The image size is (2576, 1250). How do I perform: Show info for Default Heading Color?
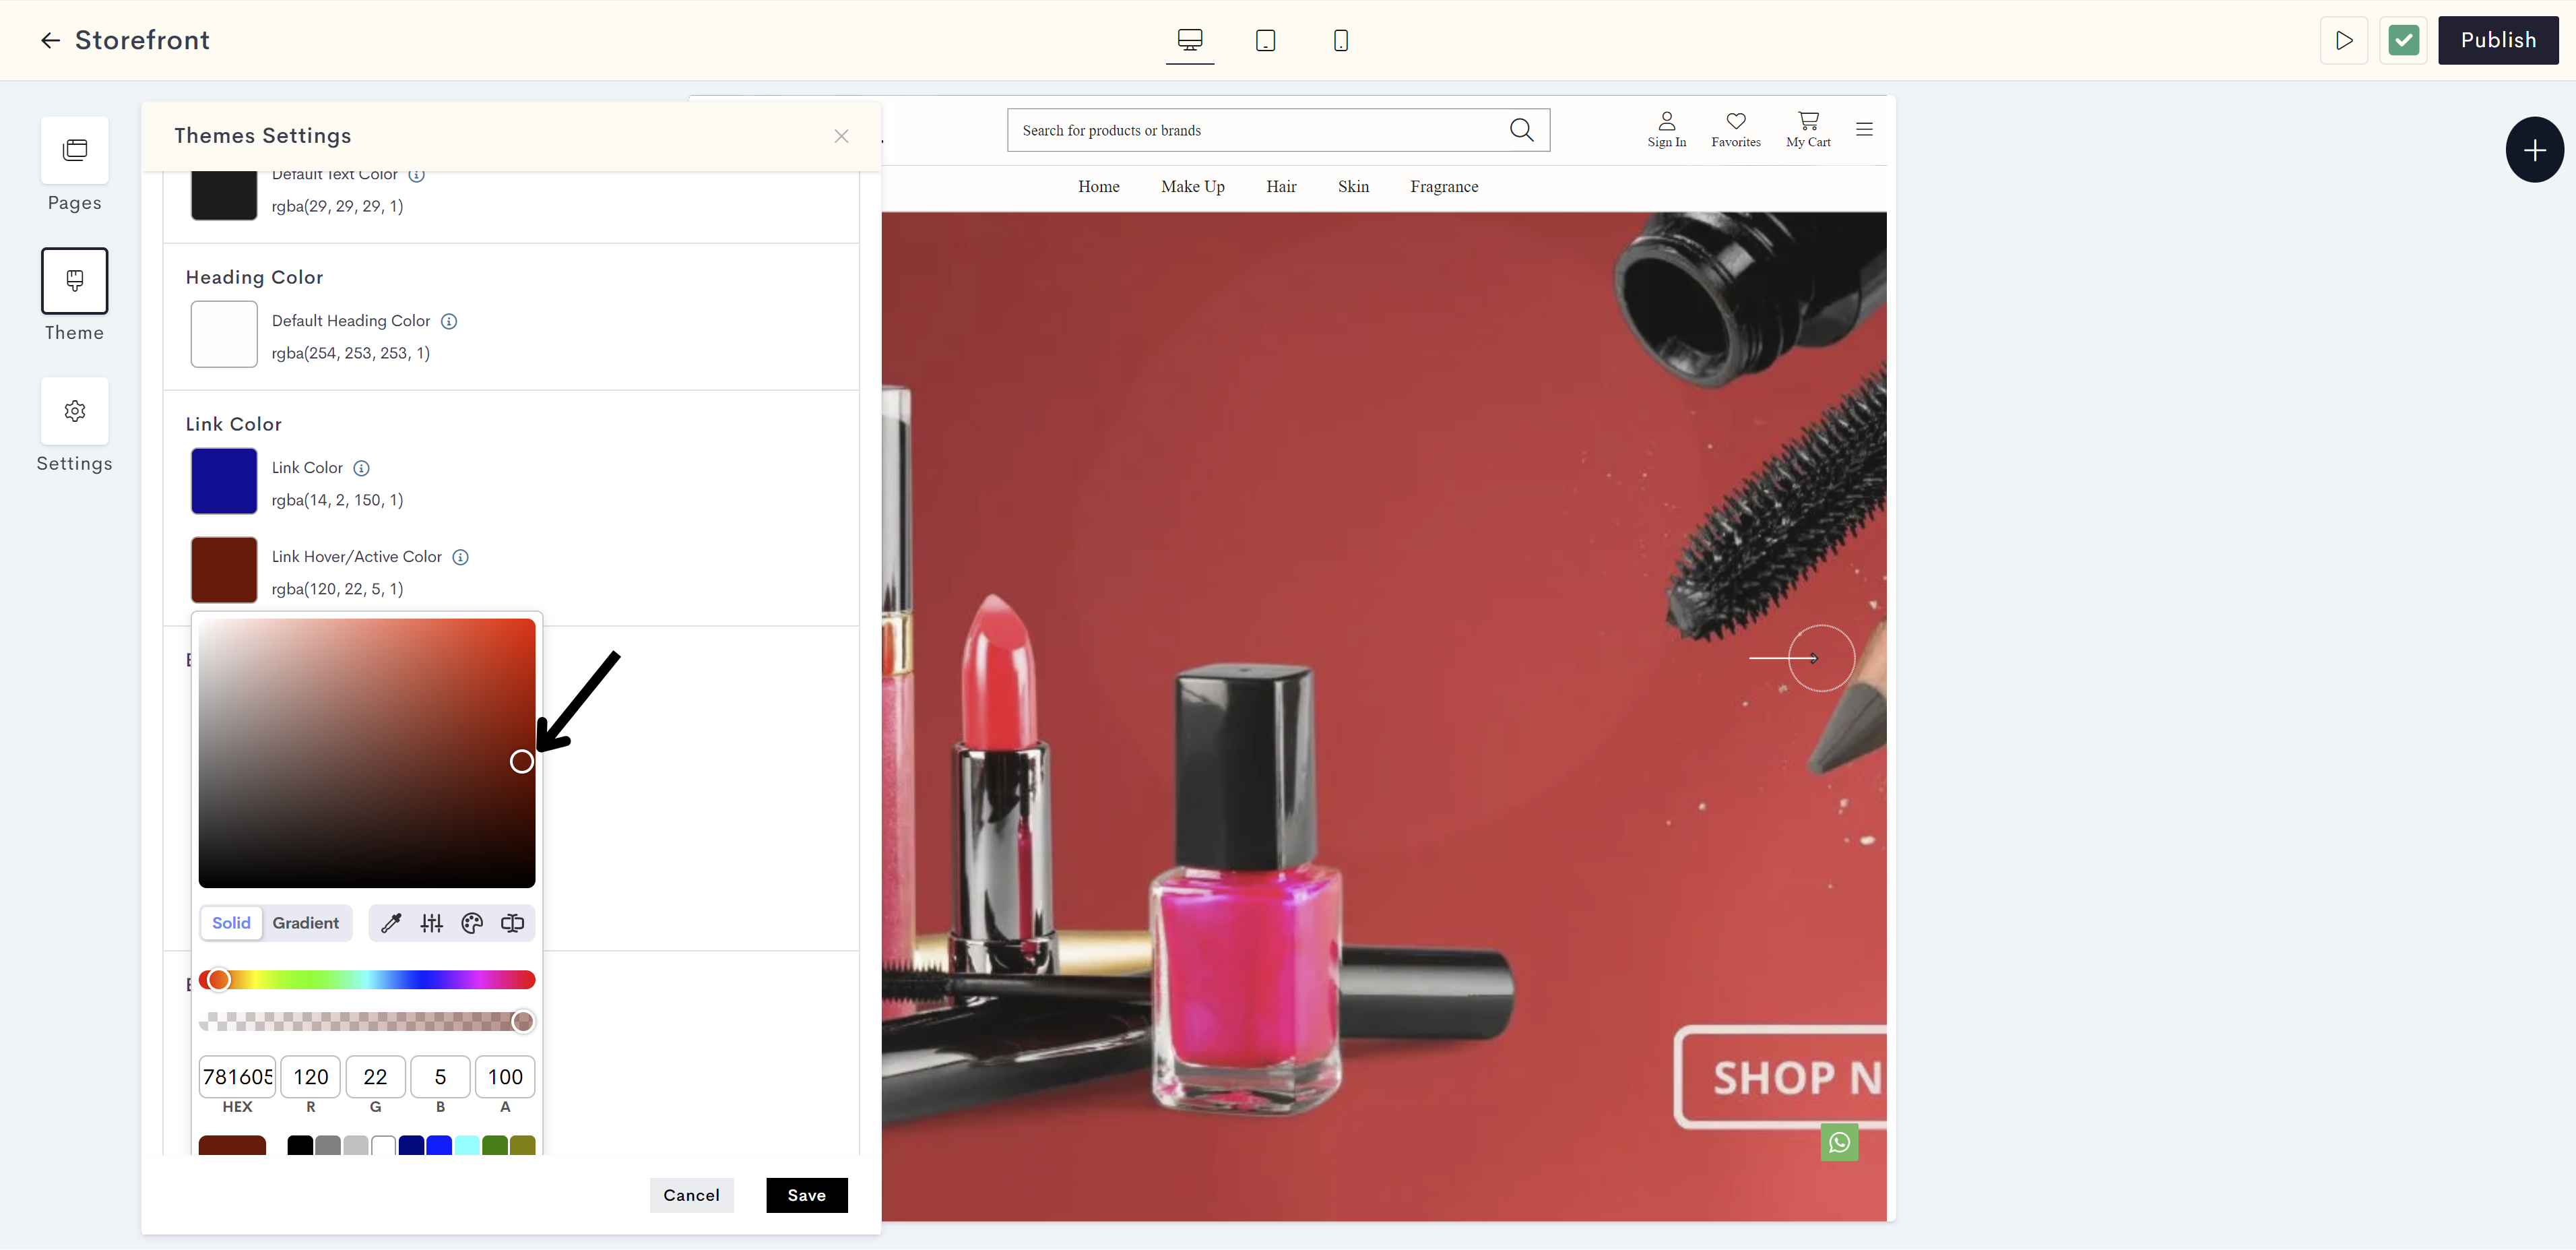point(449,321)
